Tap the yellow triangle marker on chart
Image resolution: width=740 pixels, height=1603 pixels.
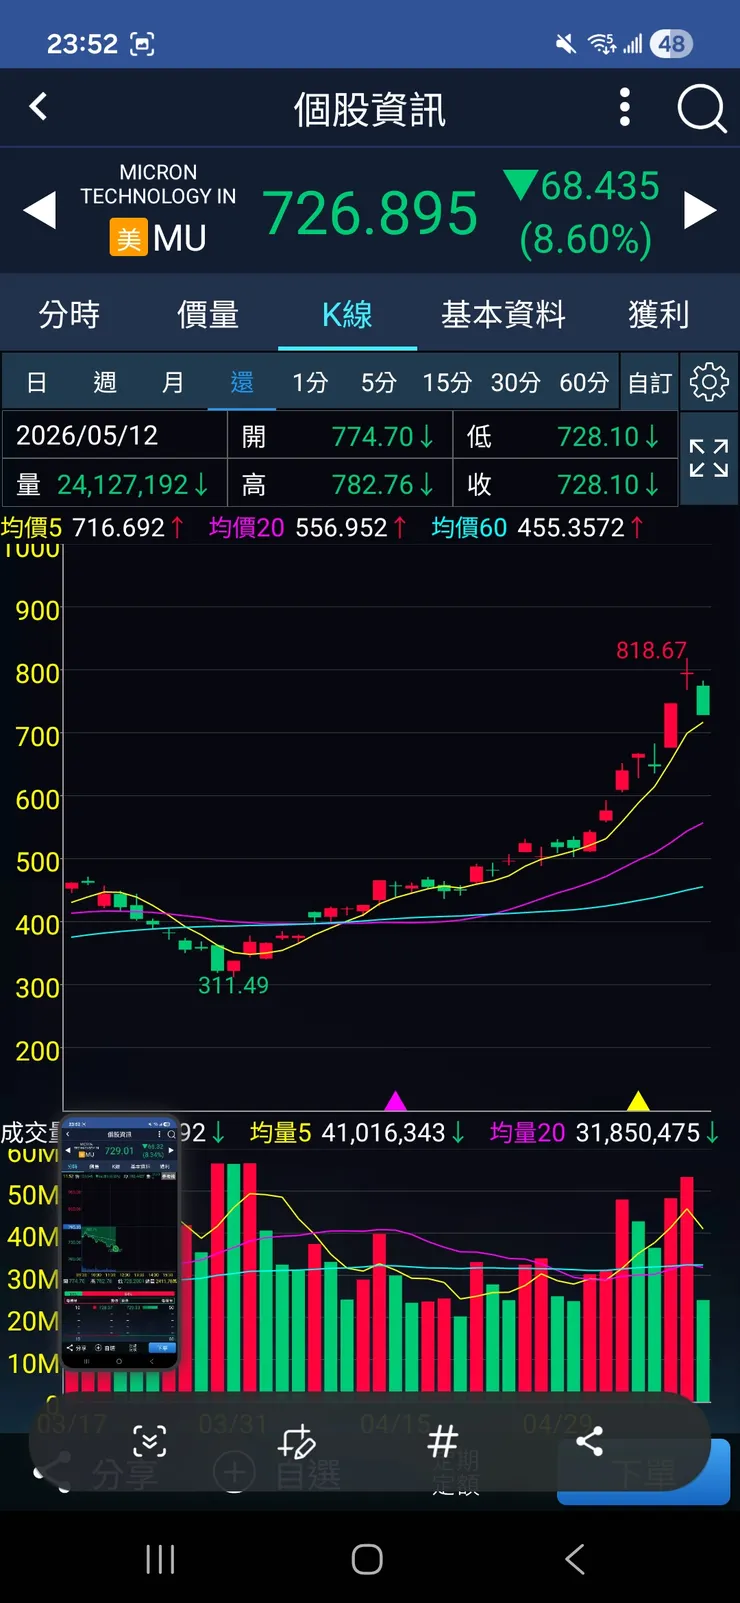(x=638, y=1101)
